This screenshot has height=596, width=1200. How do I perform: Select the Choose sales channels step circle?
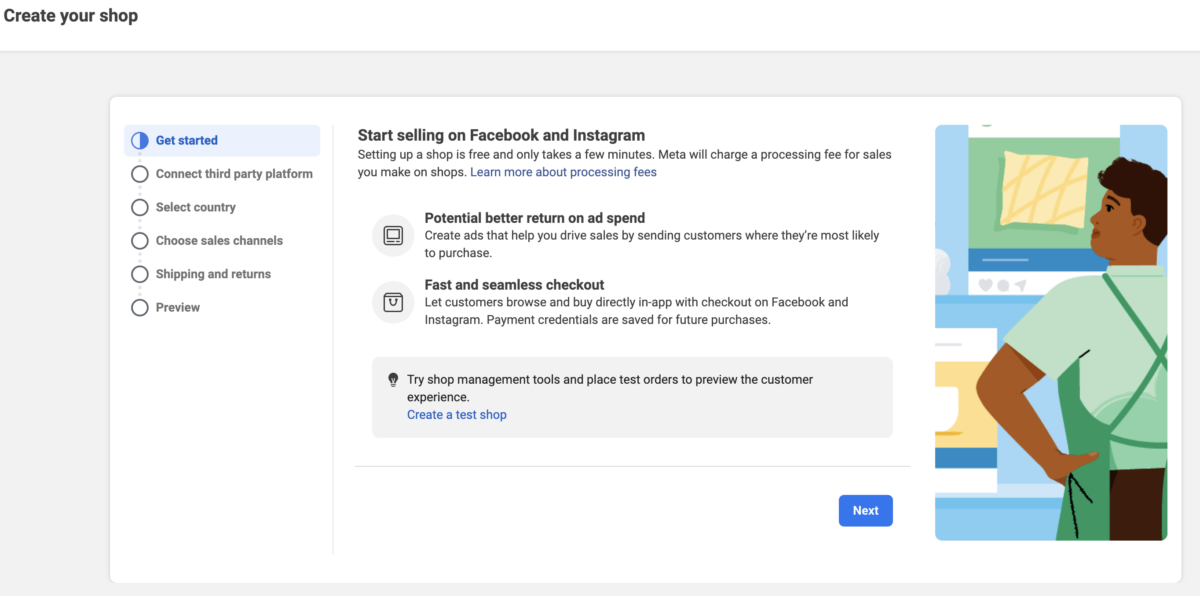(x=140, y=241)
